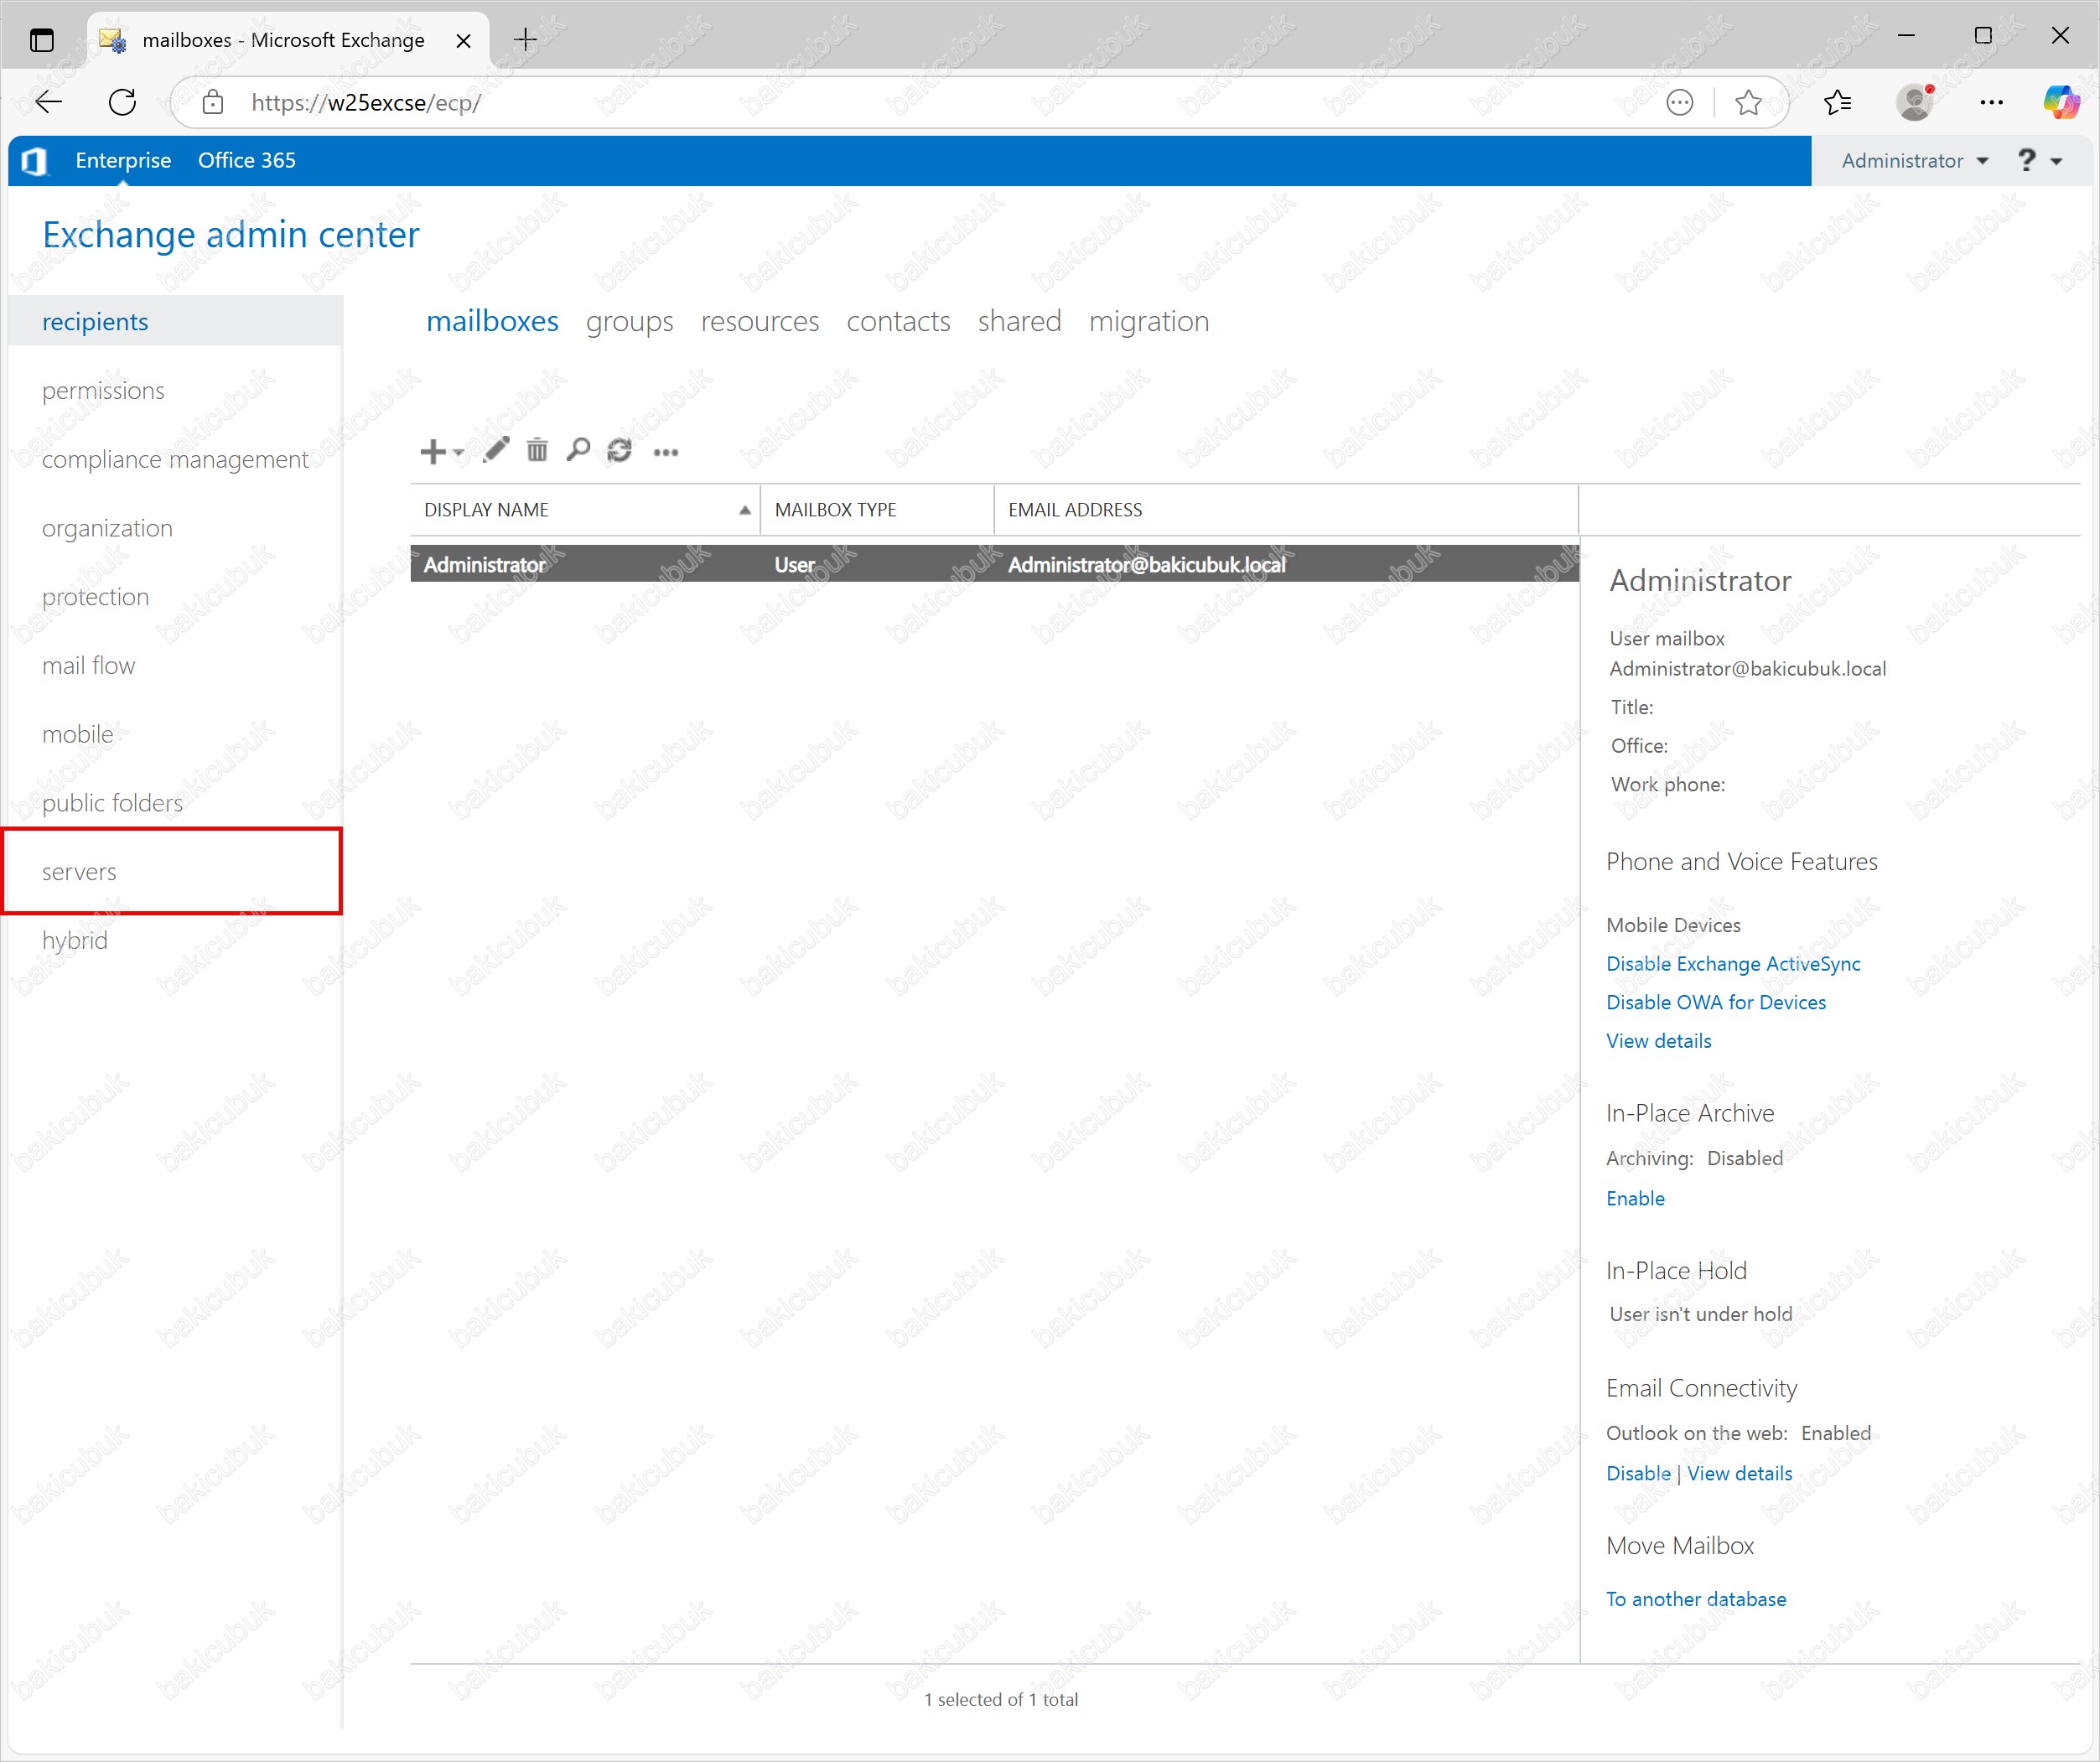Click View details under Email Connectivity
2100x1762 pixels.
click(x=1740, y=1473)
